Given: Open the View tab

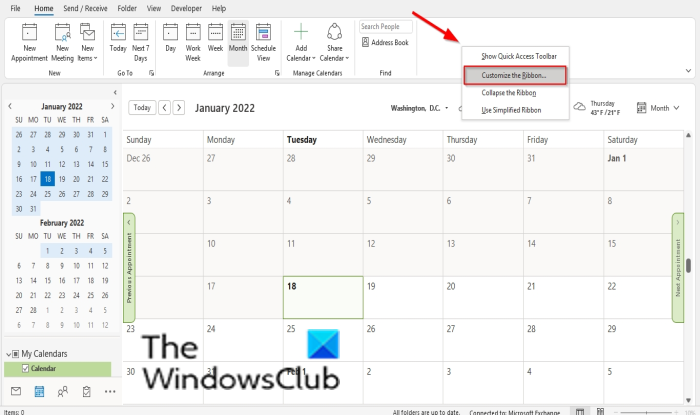Looking at the screenshot, I should pyautogui.click(x=154, y=8).
